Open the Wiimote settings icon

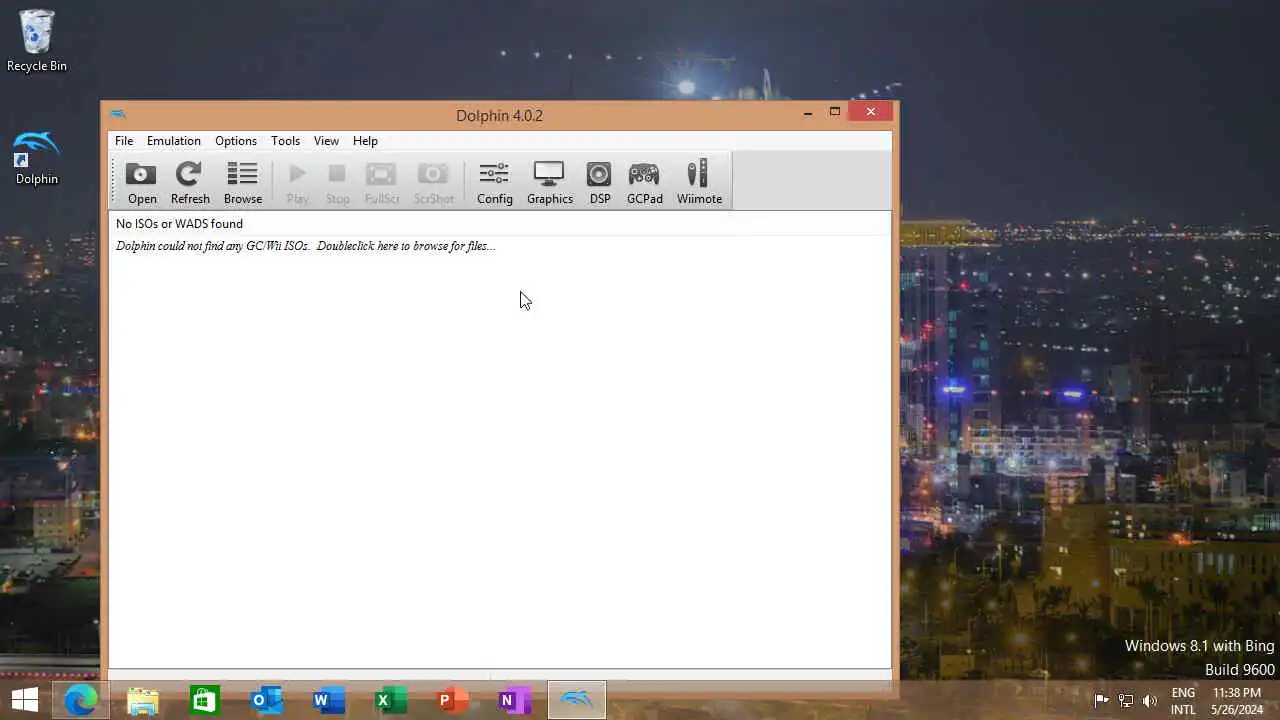click(699, 183)
